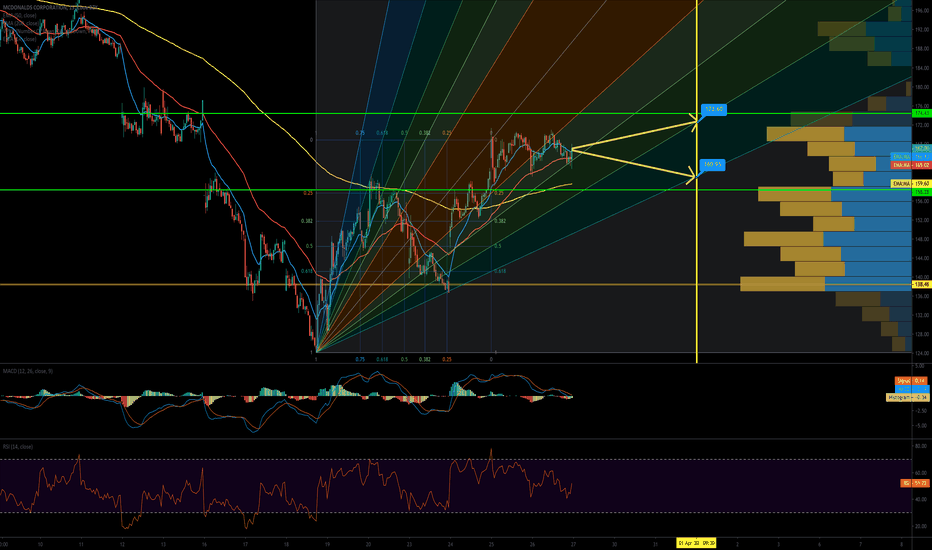This screenshot has width=932, height=550.
Task: Click date 19 on the time axis
Action: click(x=328, y=544)
